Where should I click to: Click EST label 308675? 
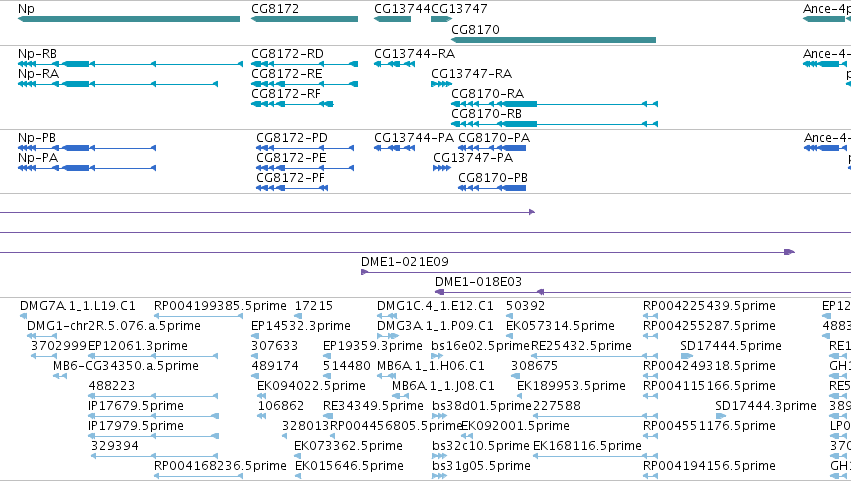[534, 366]
